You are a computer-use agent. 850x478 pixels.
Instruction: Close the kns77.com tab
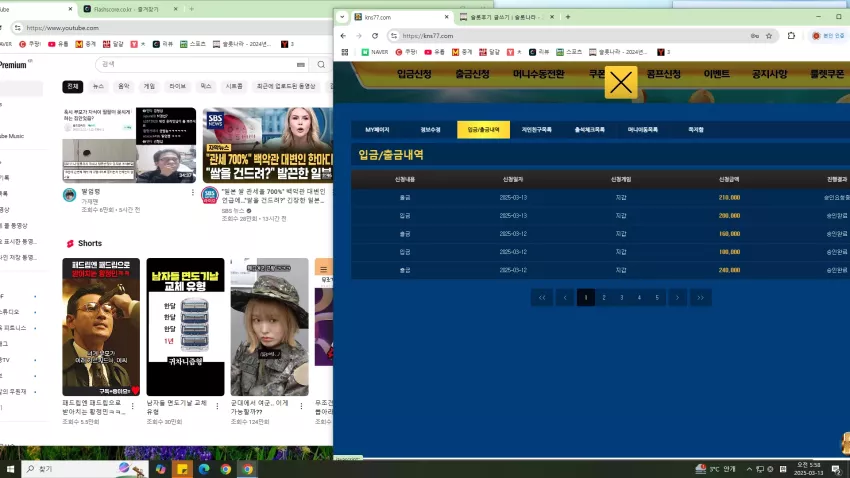pyautogui.click(x=447, y=17)
